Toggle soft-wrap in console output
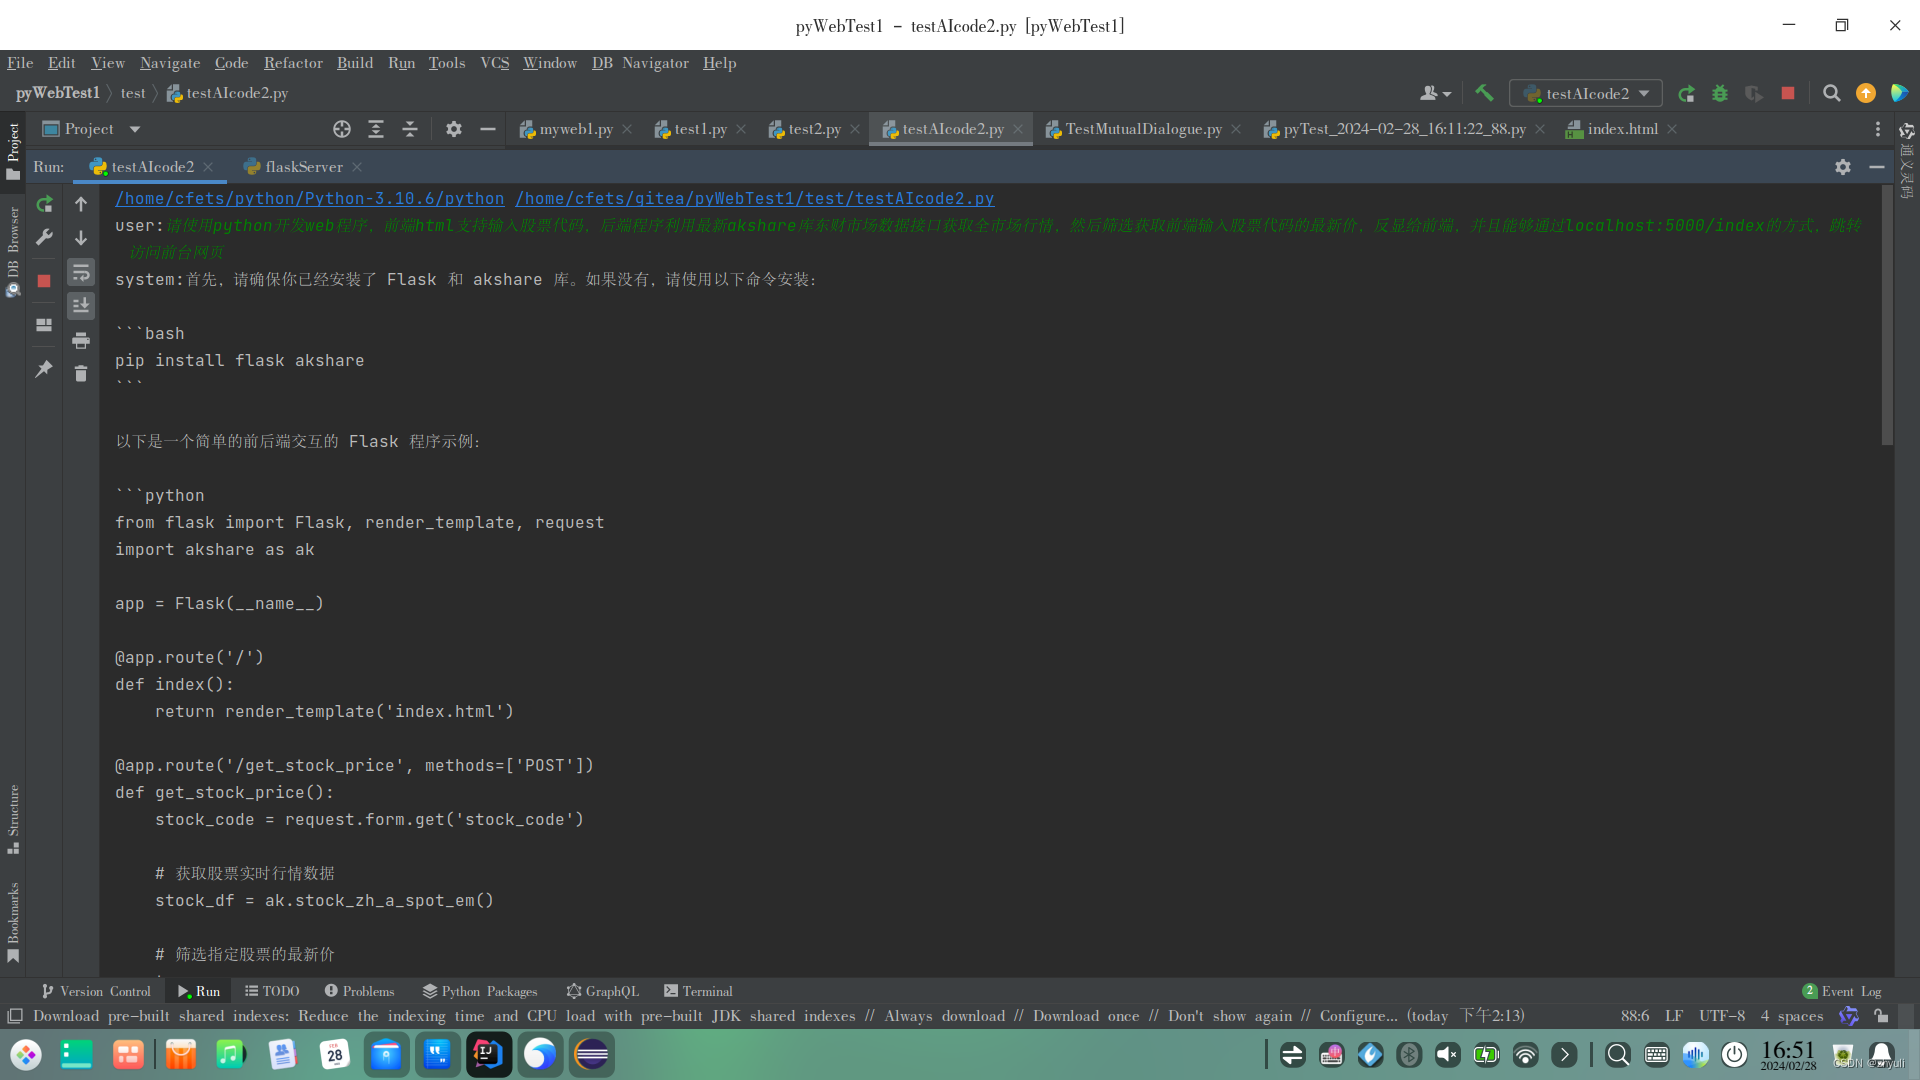Viewport: 1920px width, 1080px height. (81, 272)
